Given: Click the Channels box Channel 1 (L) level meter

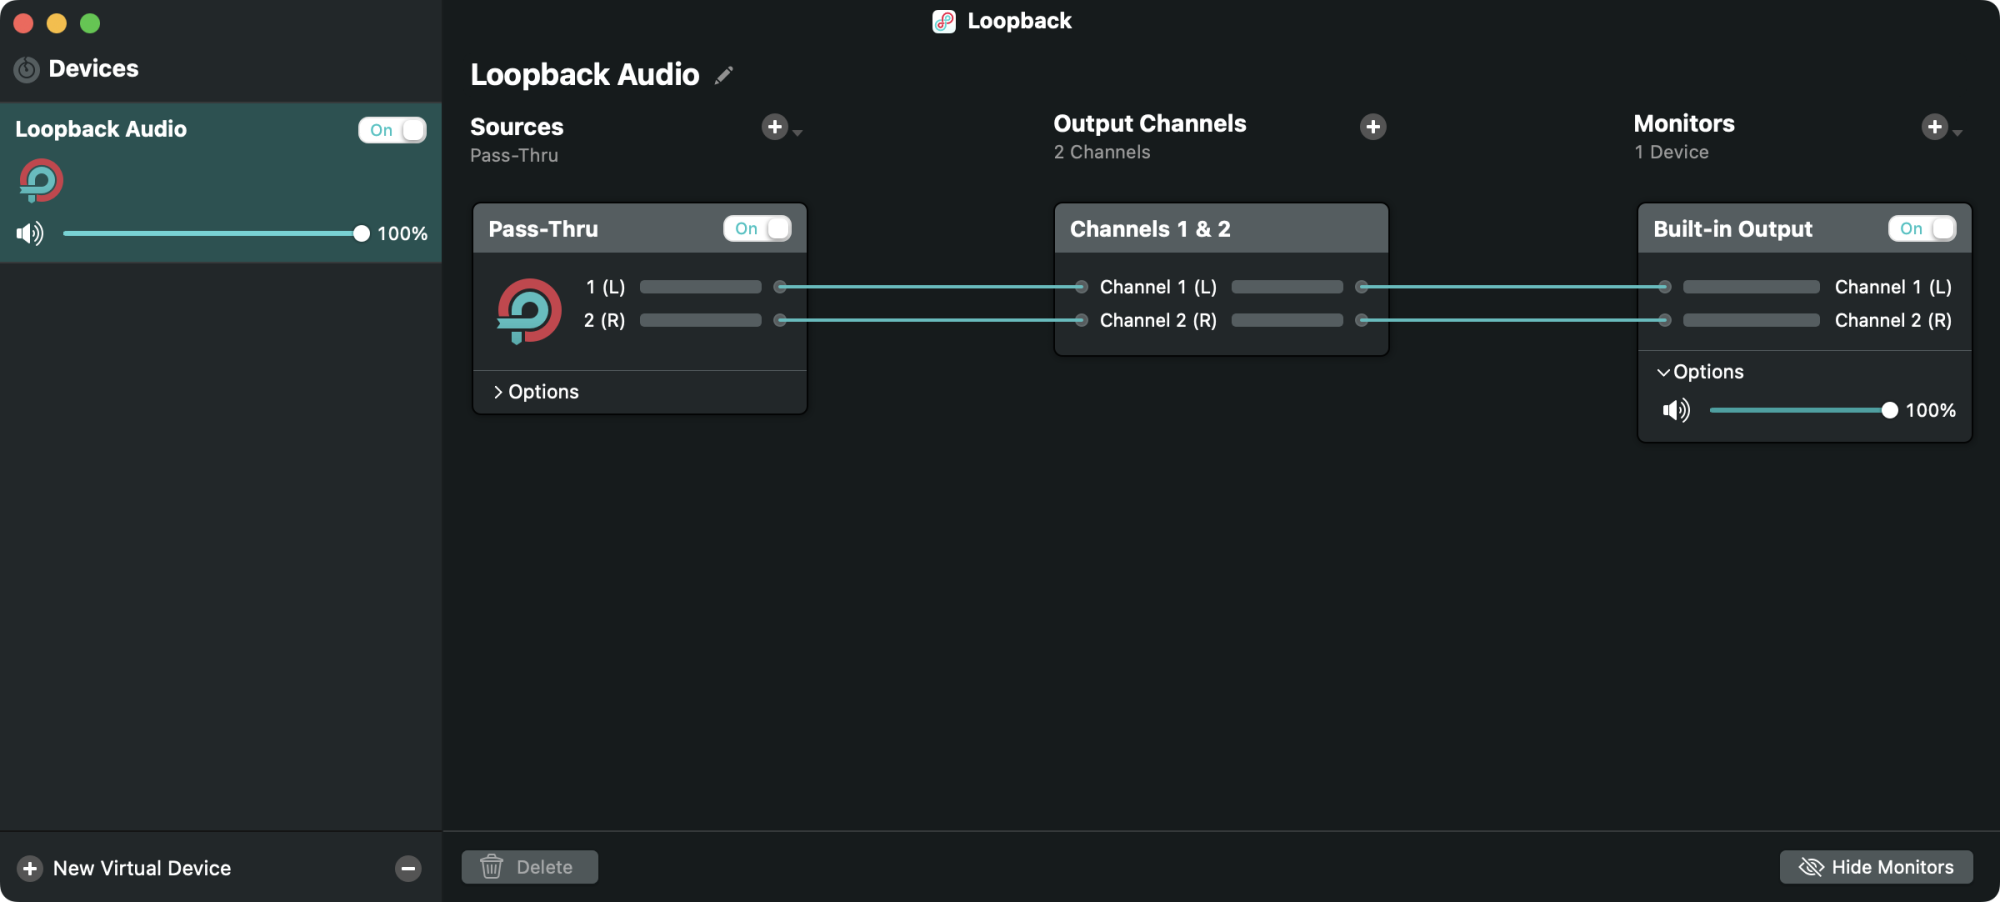Looking at the screenshot, I should (x=1287, y=287).
